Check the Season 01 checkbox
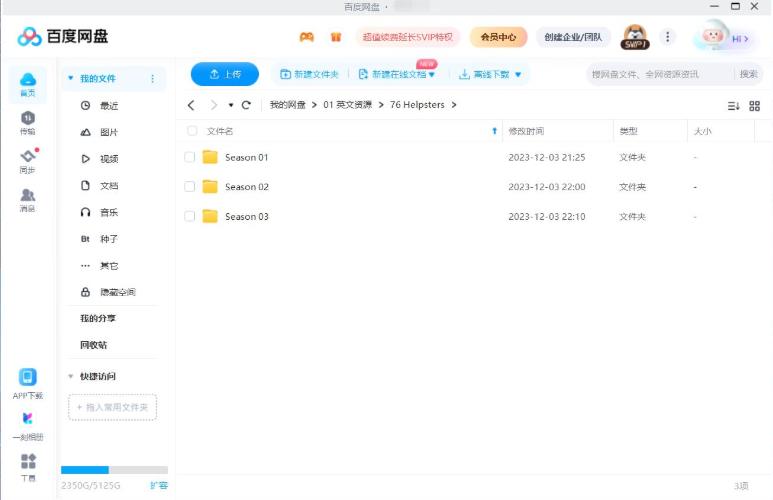The image size is (773, 500). point(190,157)
